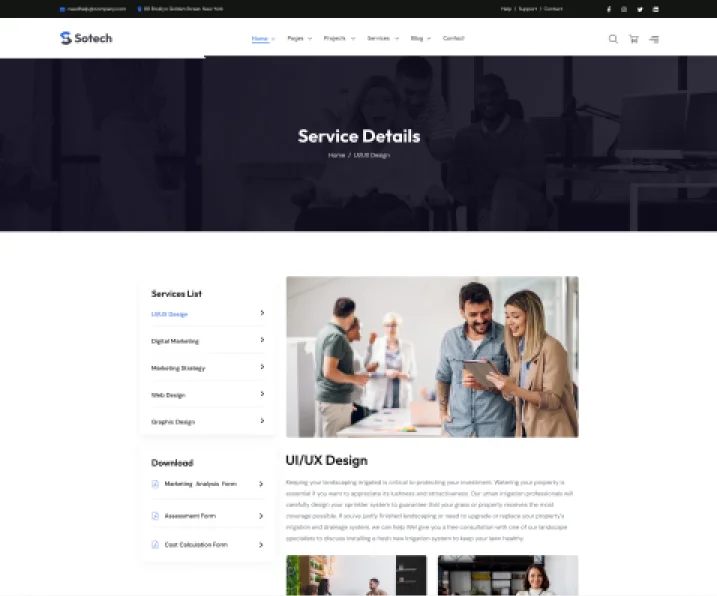Open the hamburger side menu icon
The width and height of the screenshot is (717, 596).
point(654,39)
